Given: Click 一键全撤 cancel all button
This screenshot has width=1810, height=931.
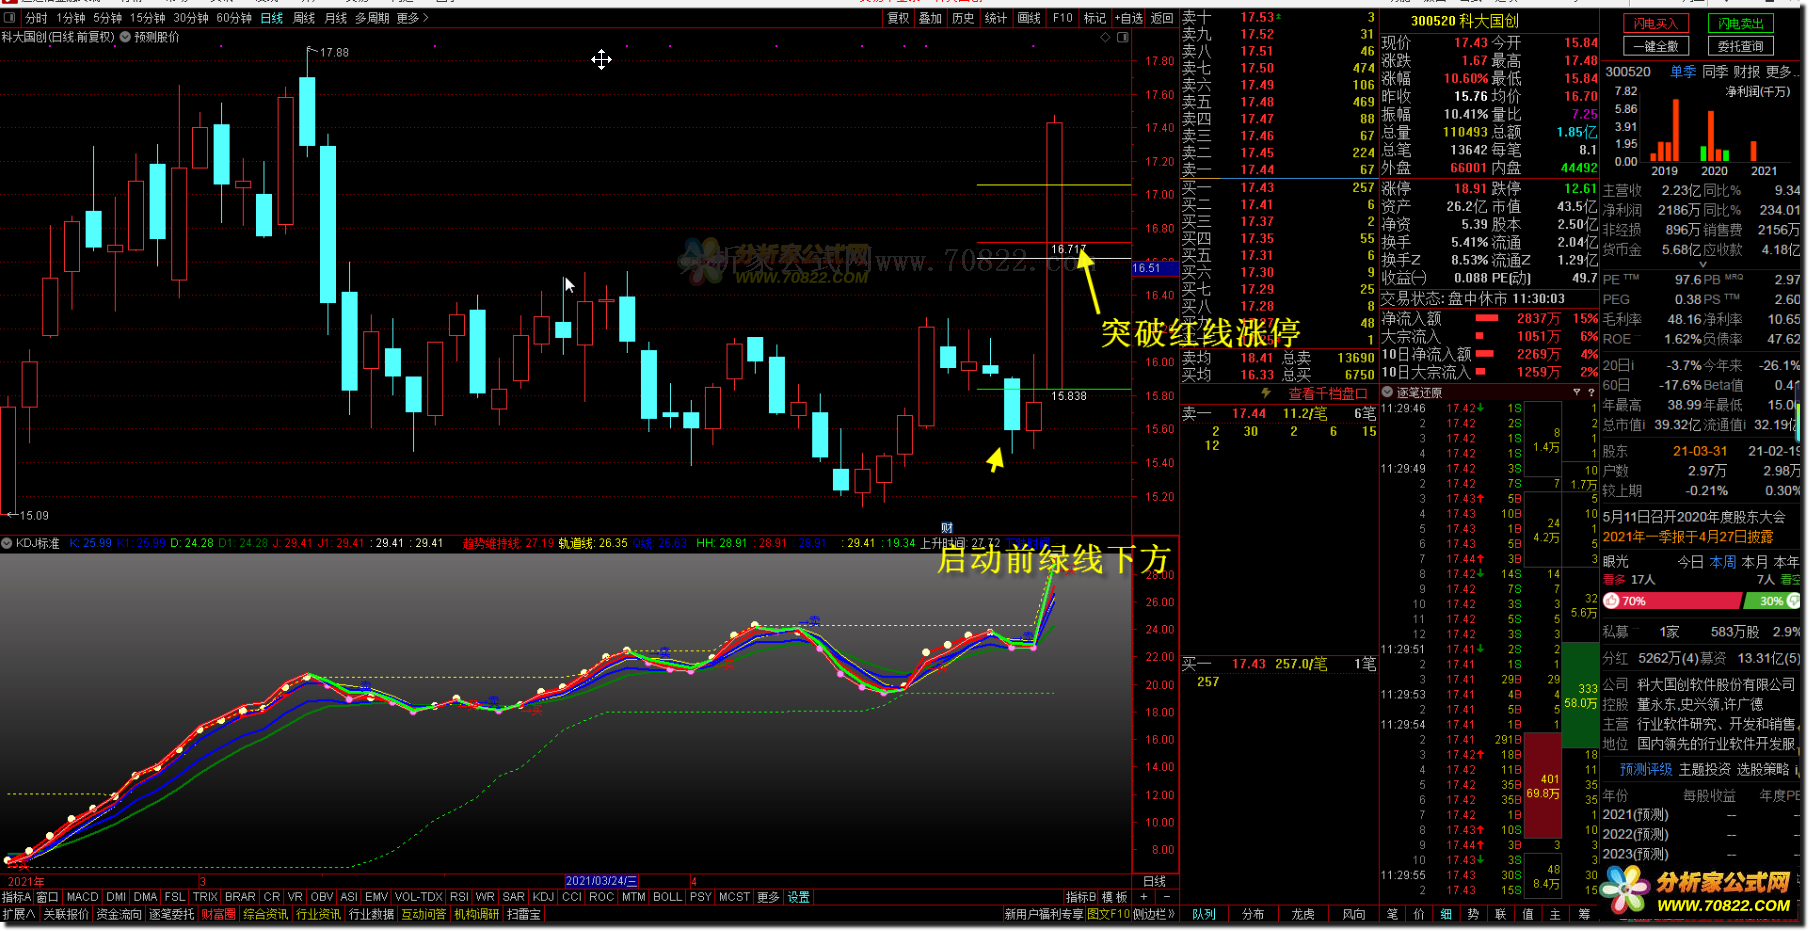Looking at the screenshot, I should click(x=1655, y=47).
